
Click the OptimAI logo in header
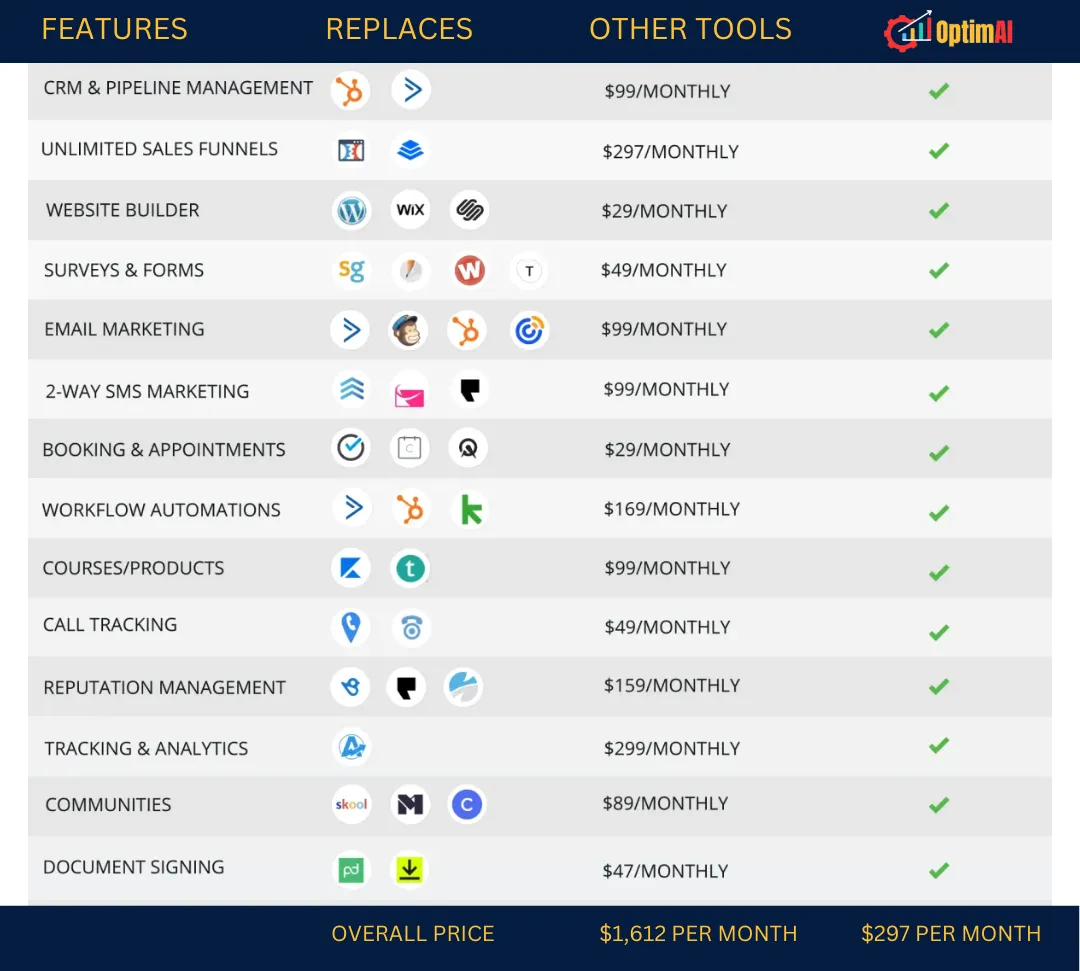click(948, 31)
